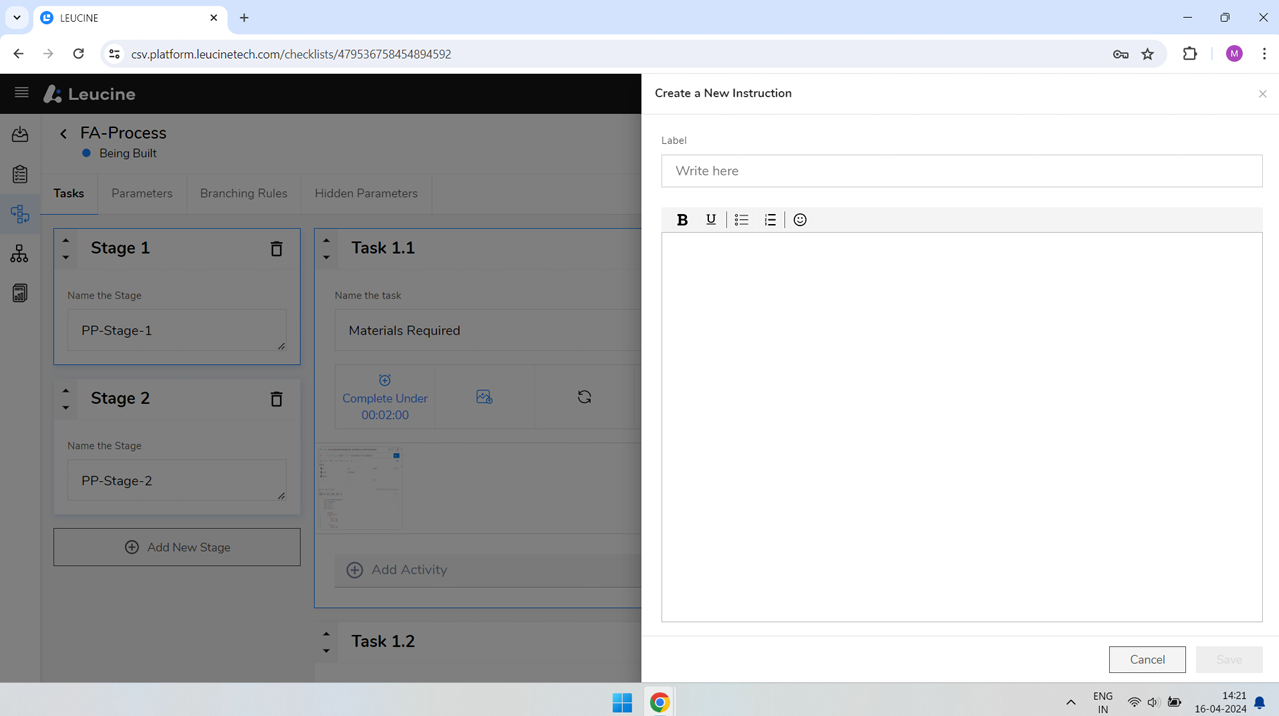Switch to the Parameters tab

(142, 193)
